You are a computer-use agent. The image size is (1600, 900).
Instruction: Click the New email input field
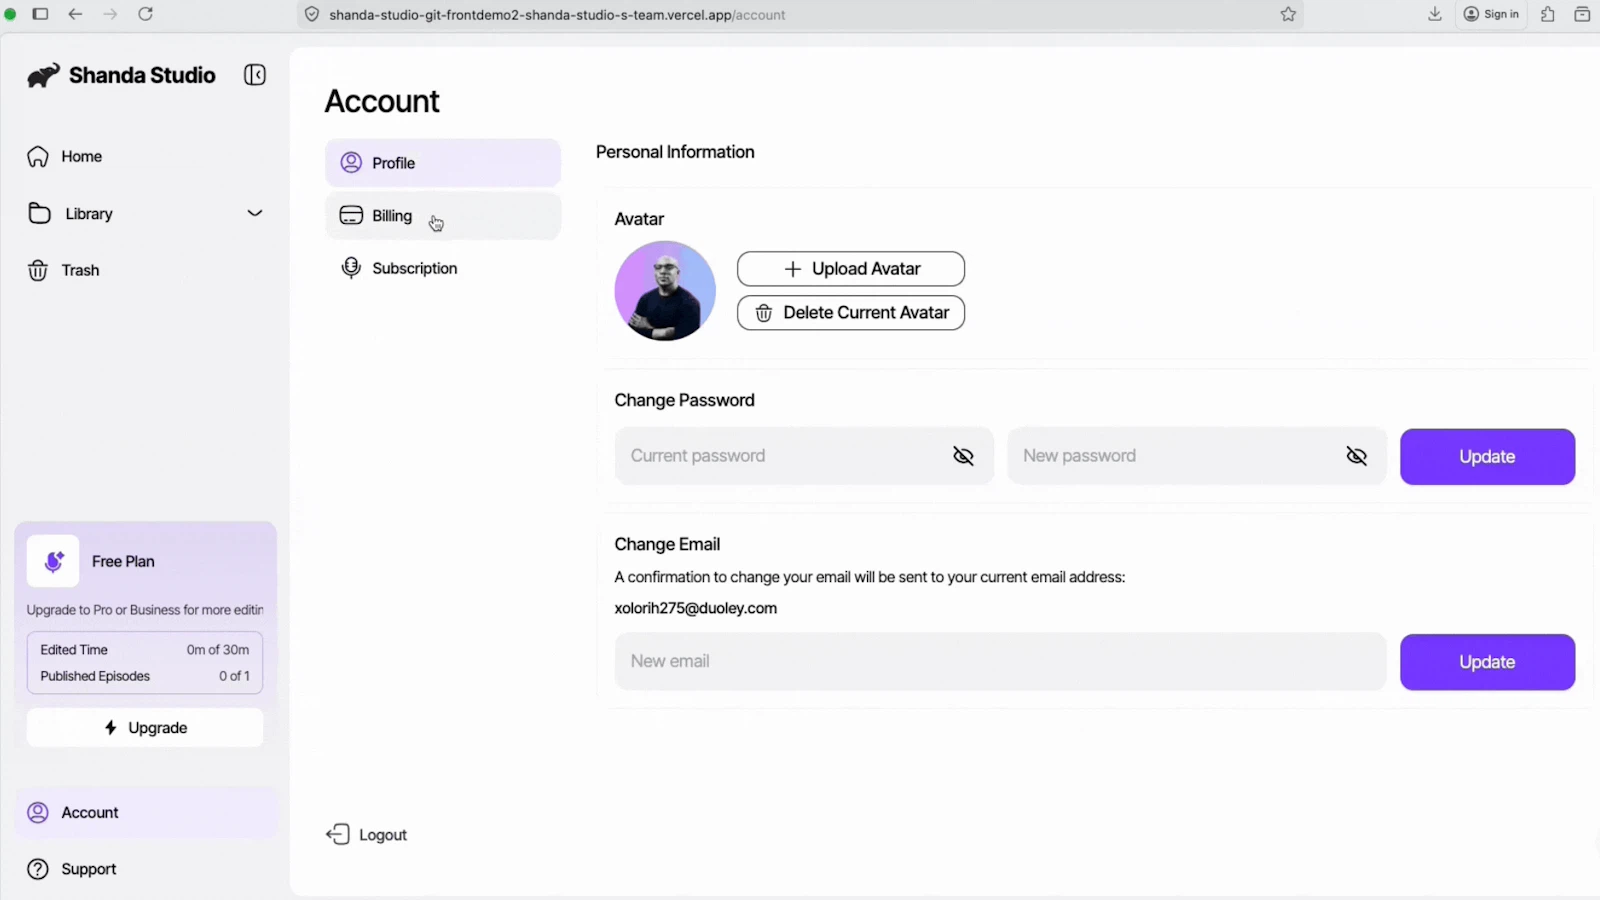998,661
